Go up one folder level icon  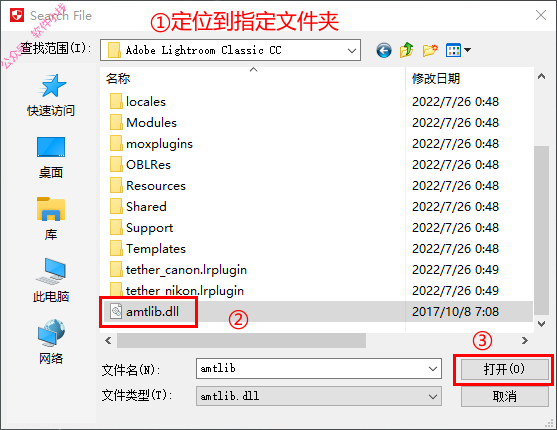[x=406, y=50]
